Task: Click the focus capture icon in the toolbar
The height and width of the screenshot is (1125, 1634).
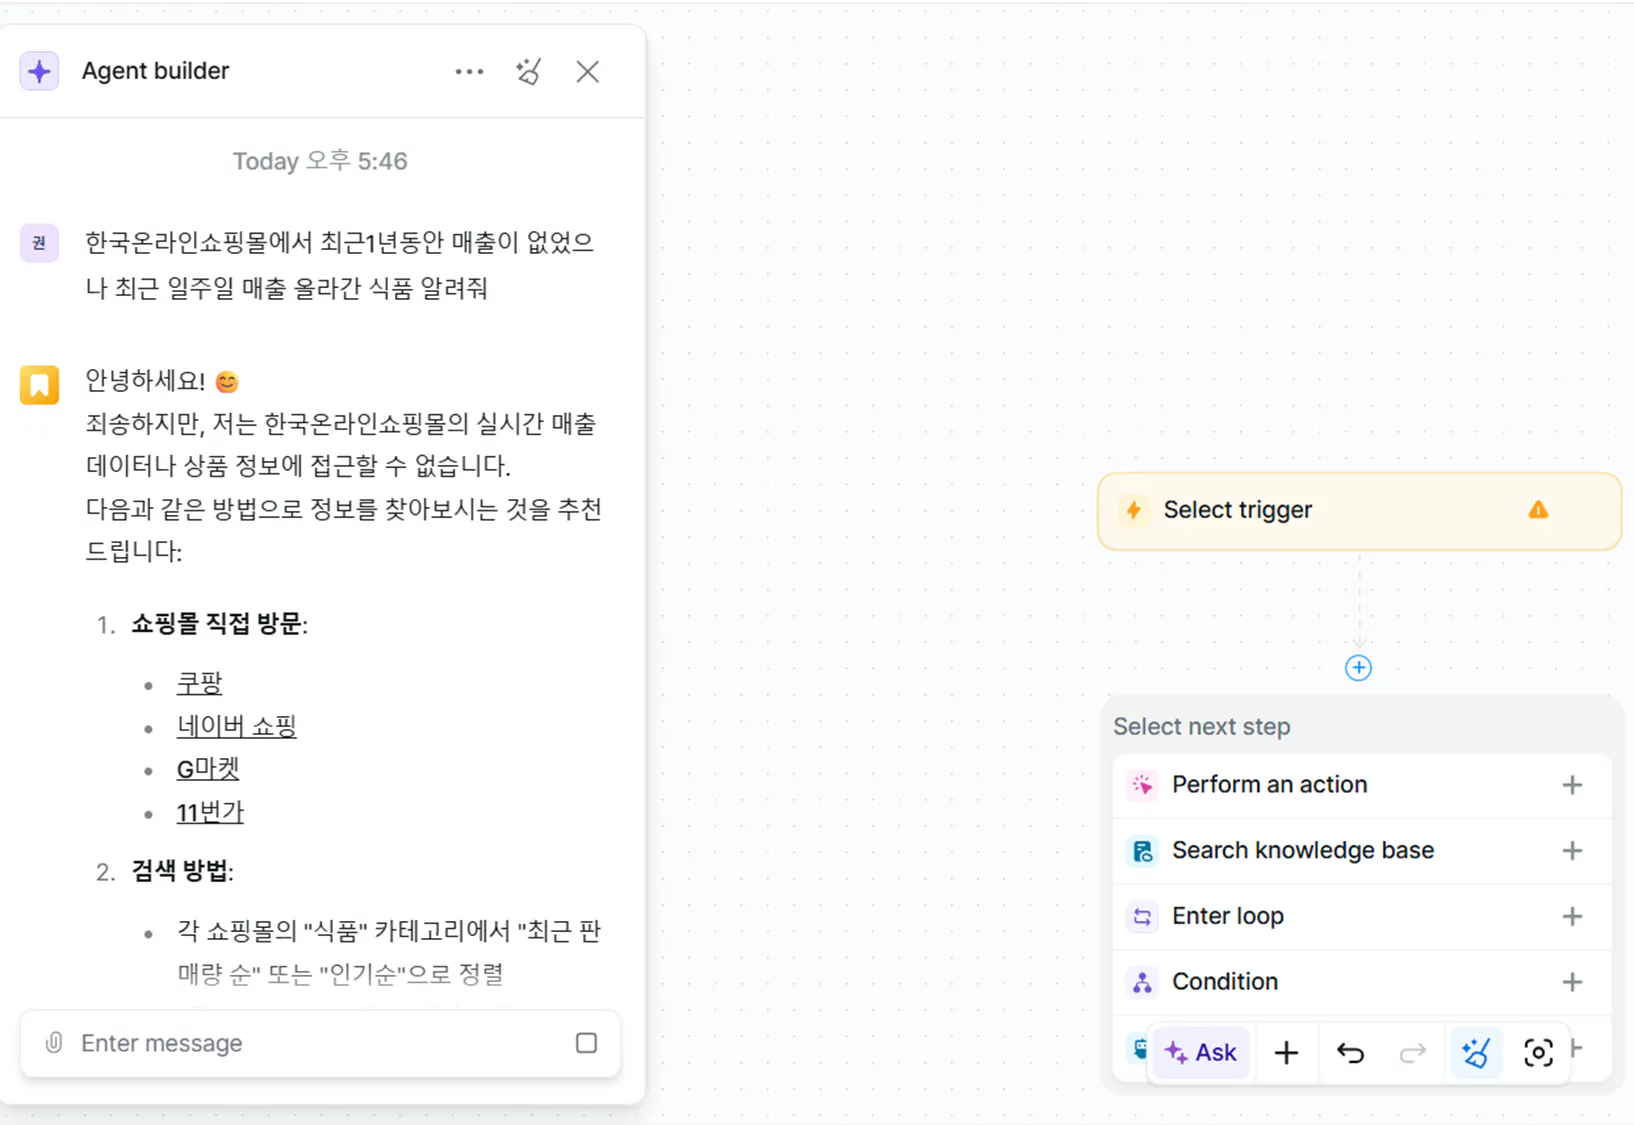Action: (1538, 1052)
